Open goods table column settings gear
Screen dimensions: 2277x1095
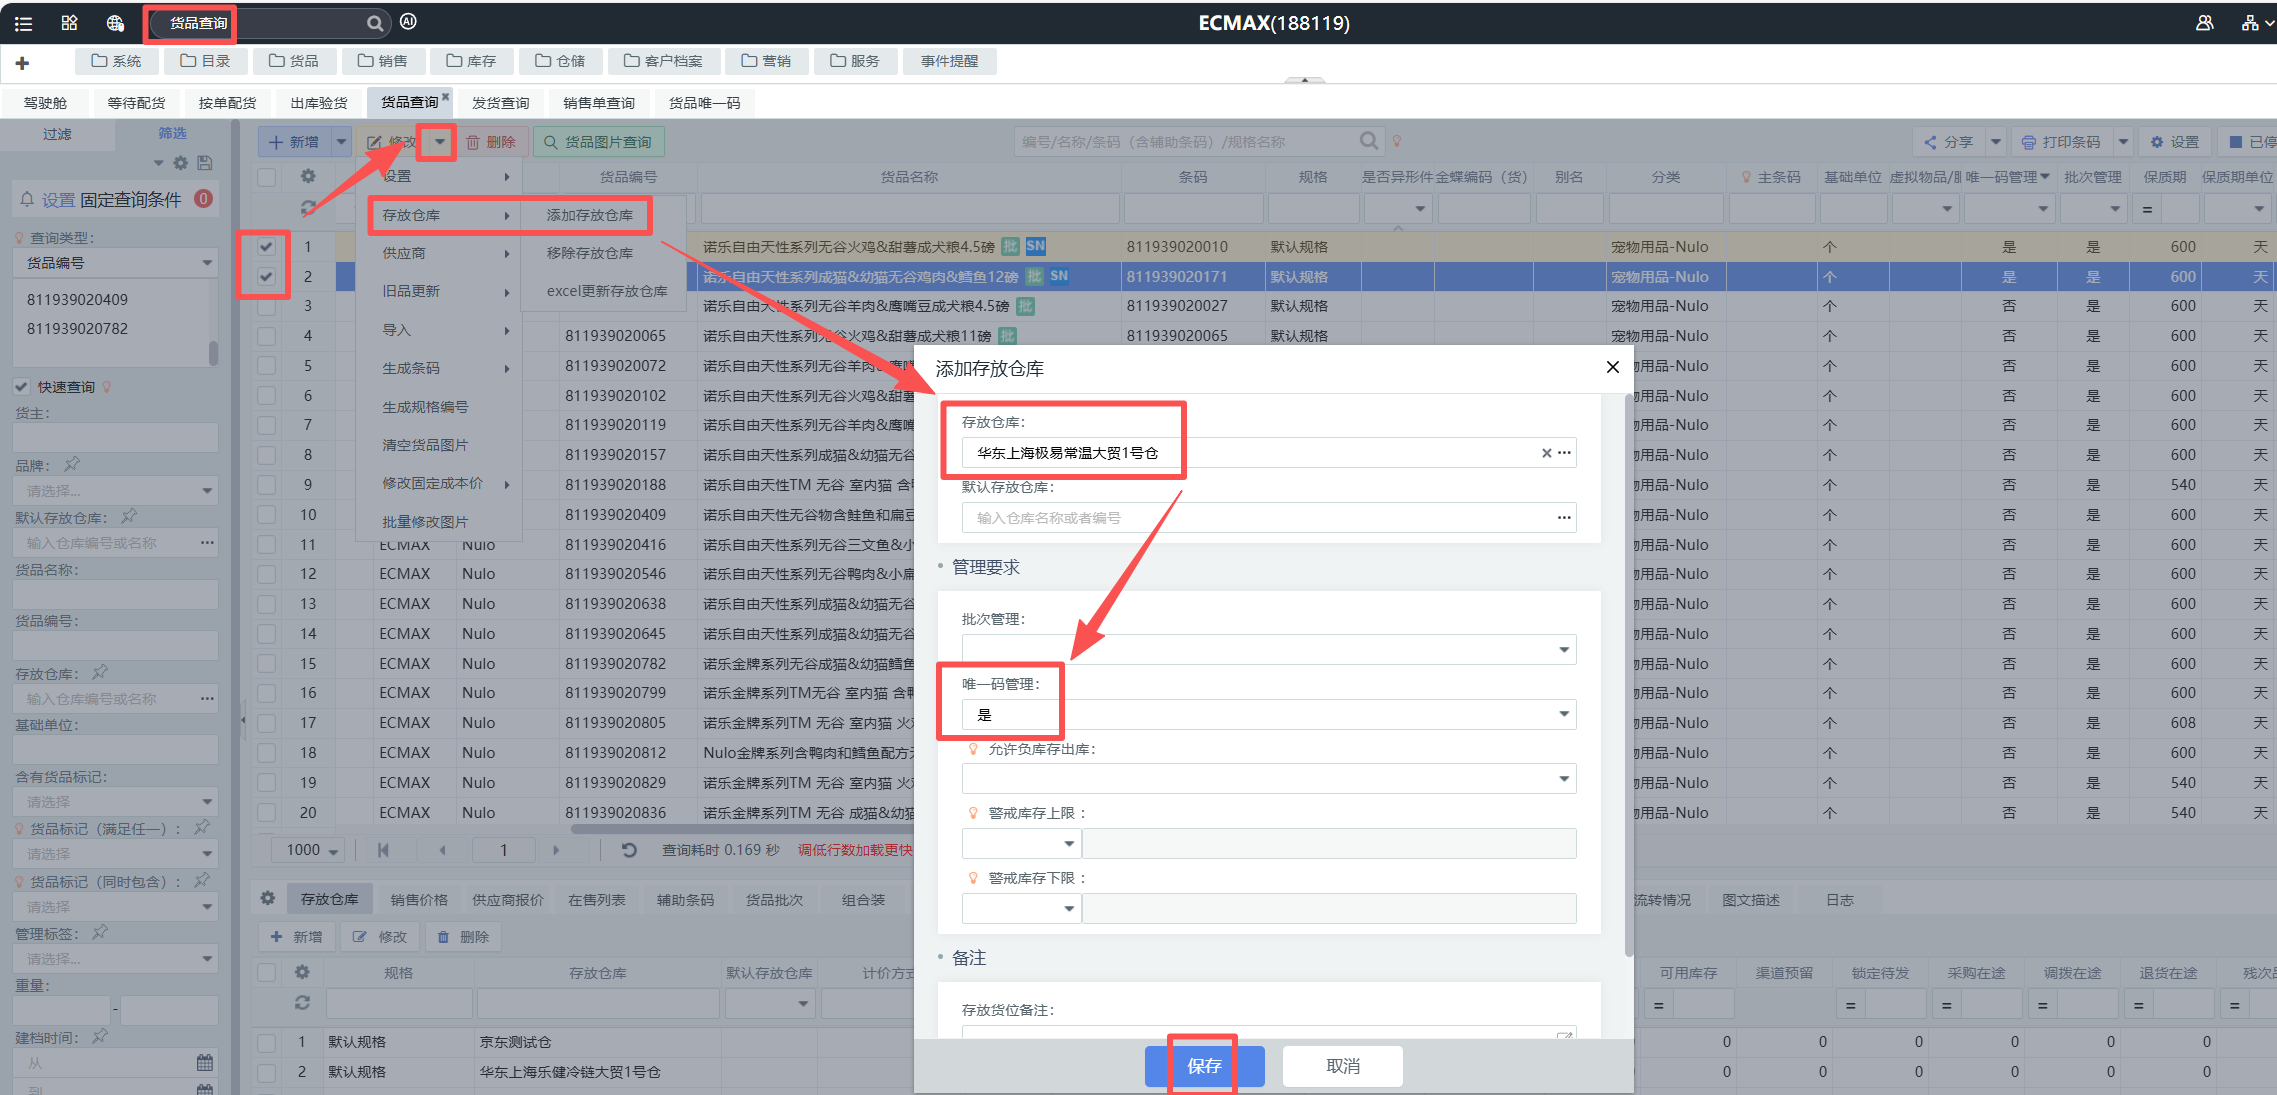308,177
